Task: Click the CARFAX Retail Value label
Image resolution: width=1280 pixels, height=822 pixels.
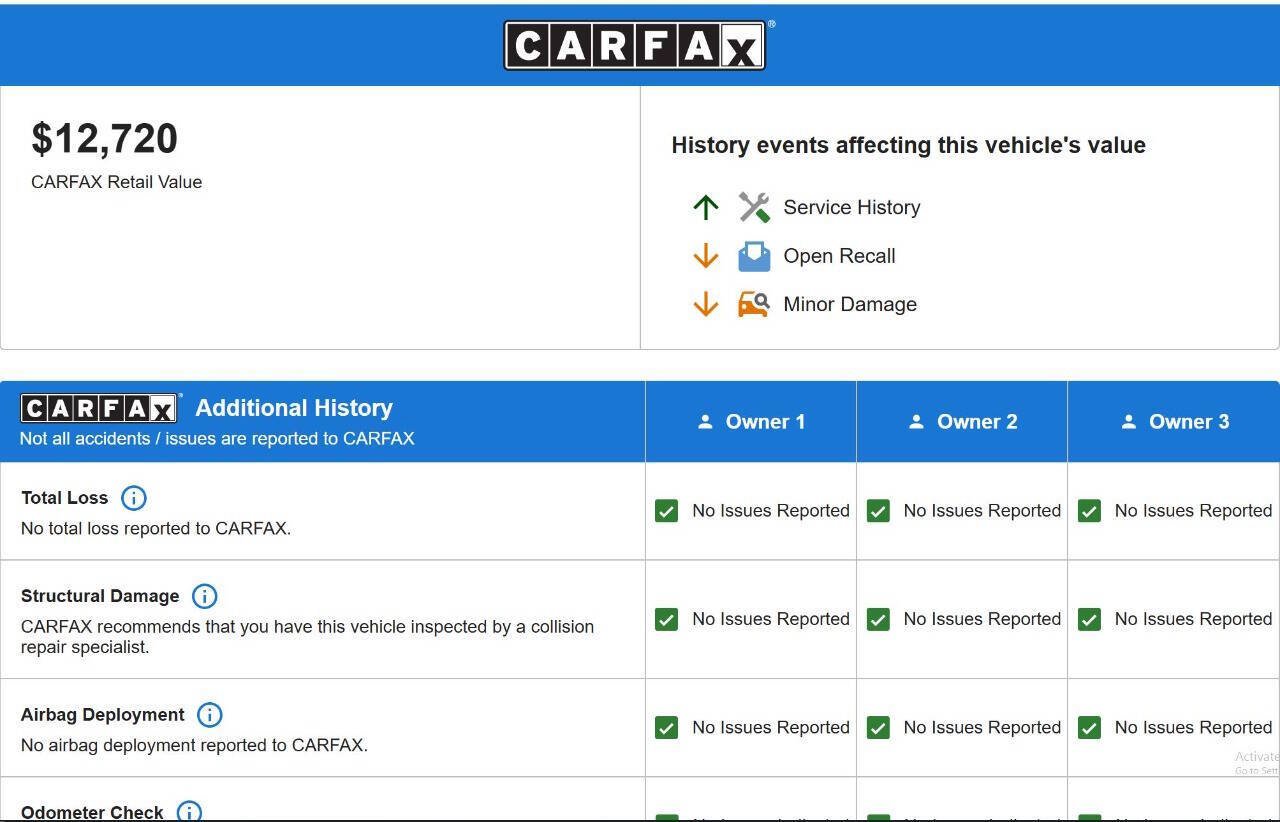Action: (x=116, y=182)
